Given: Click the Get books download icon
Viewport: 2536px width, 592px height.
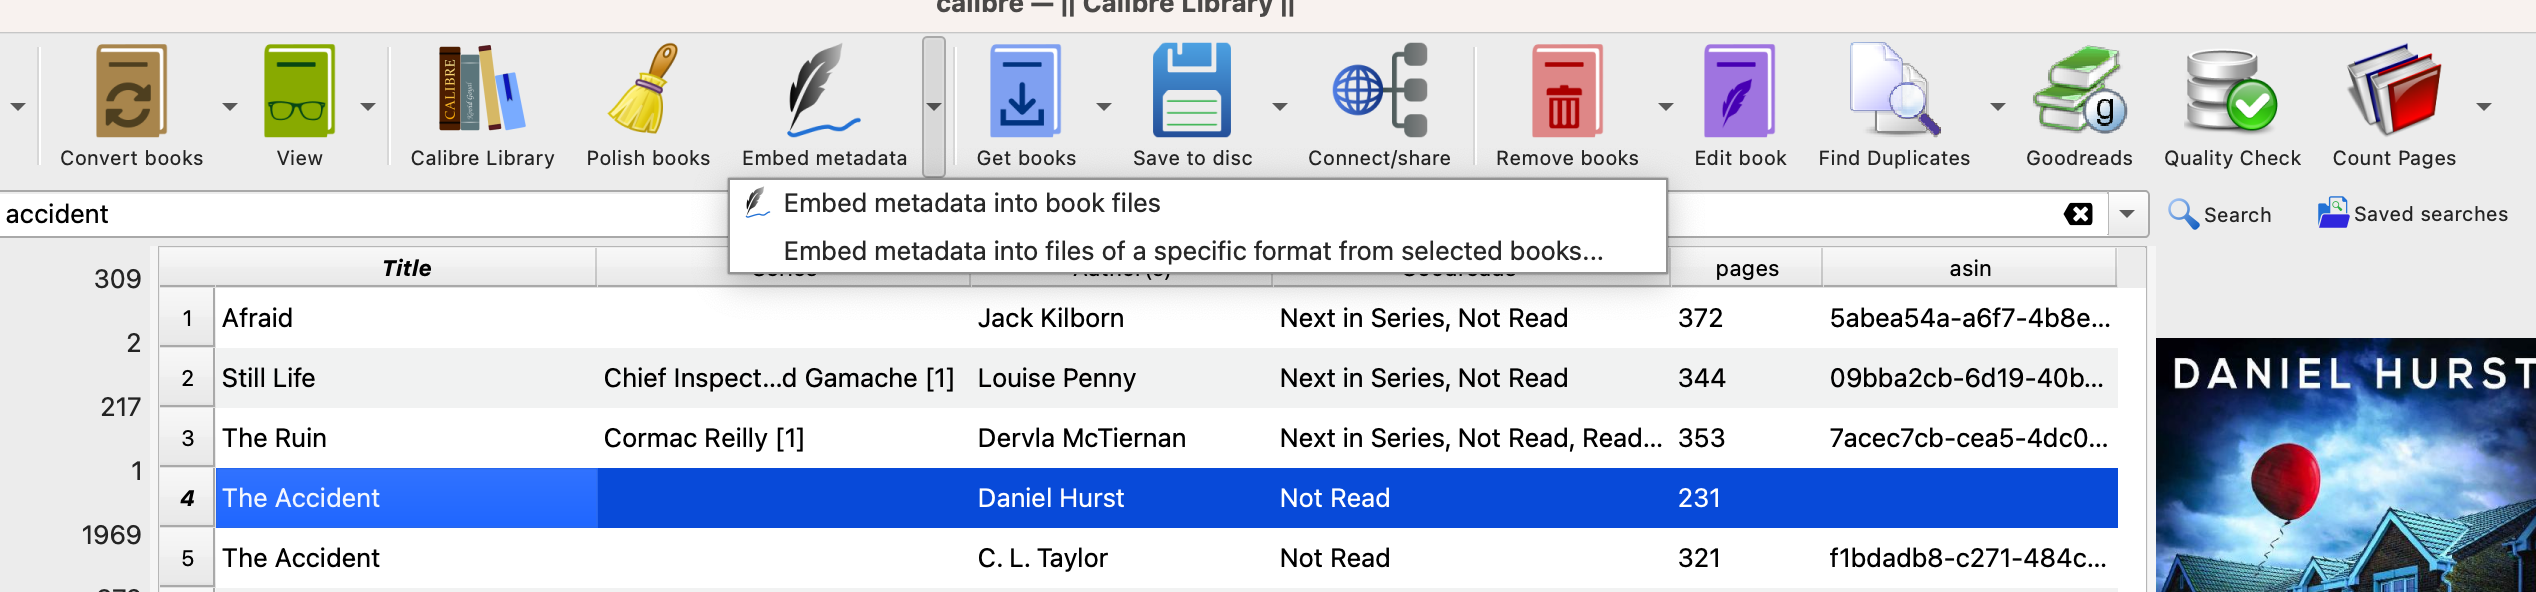Looking at the screenshot, I should coord(1025,92).
